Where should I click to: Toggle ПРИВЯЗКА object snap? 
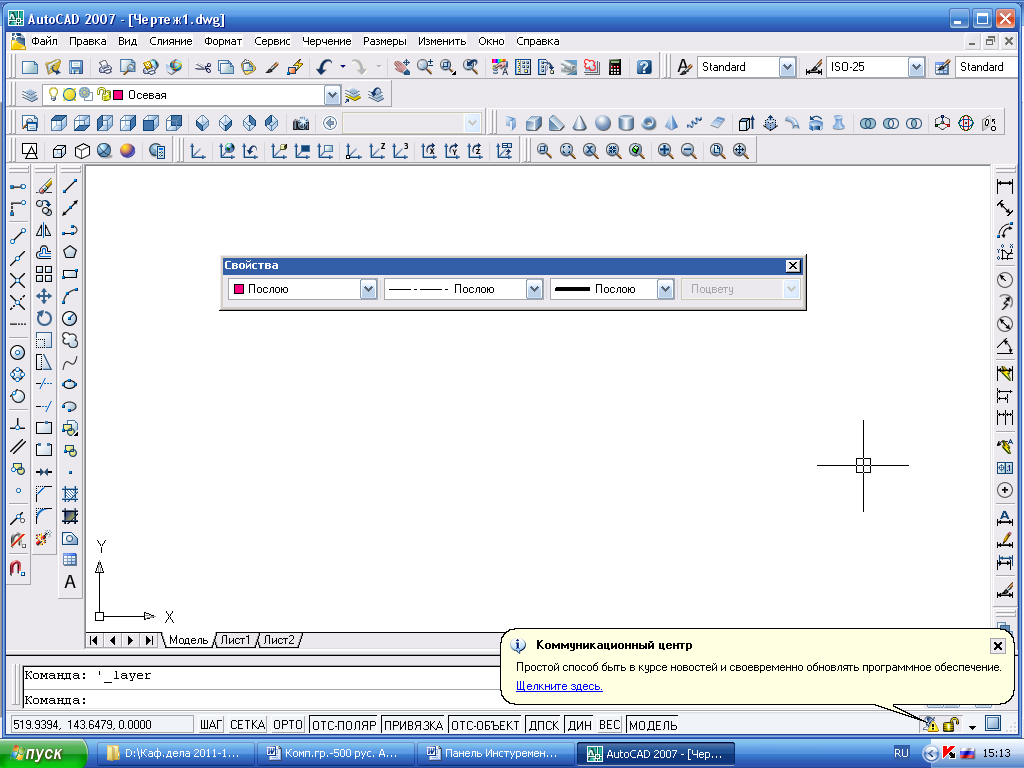(413, 724)
